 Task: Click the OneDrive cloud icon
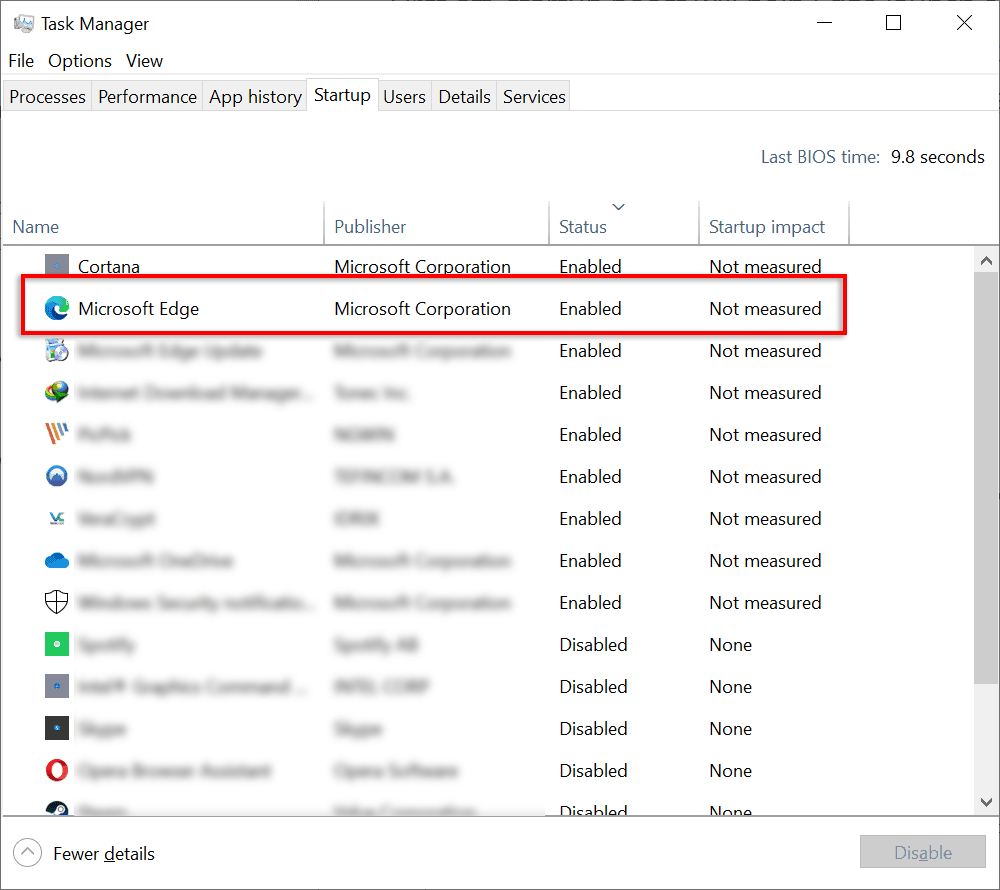tap(57, 560)
